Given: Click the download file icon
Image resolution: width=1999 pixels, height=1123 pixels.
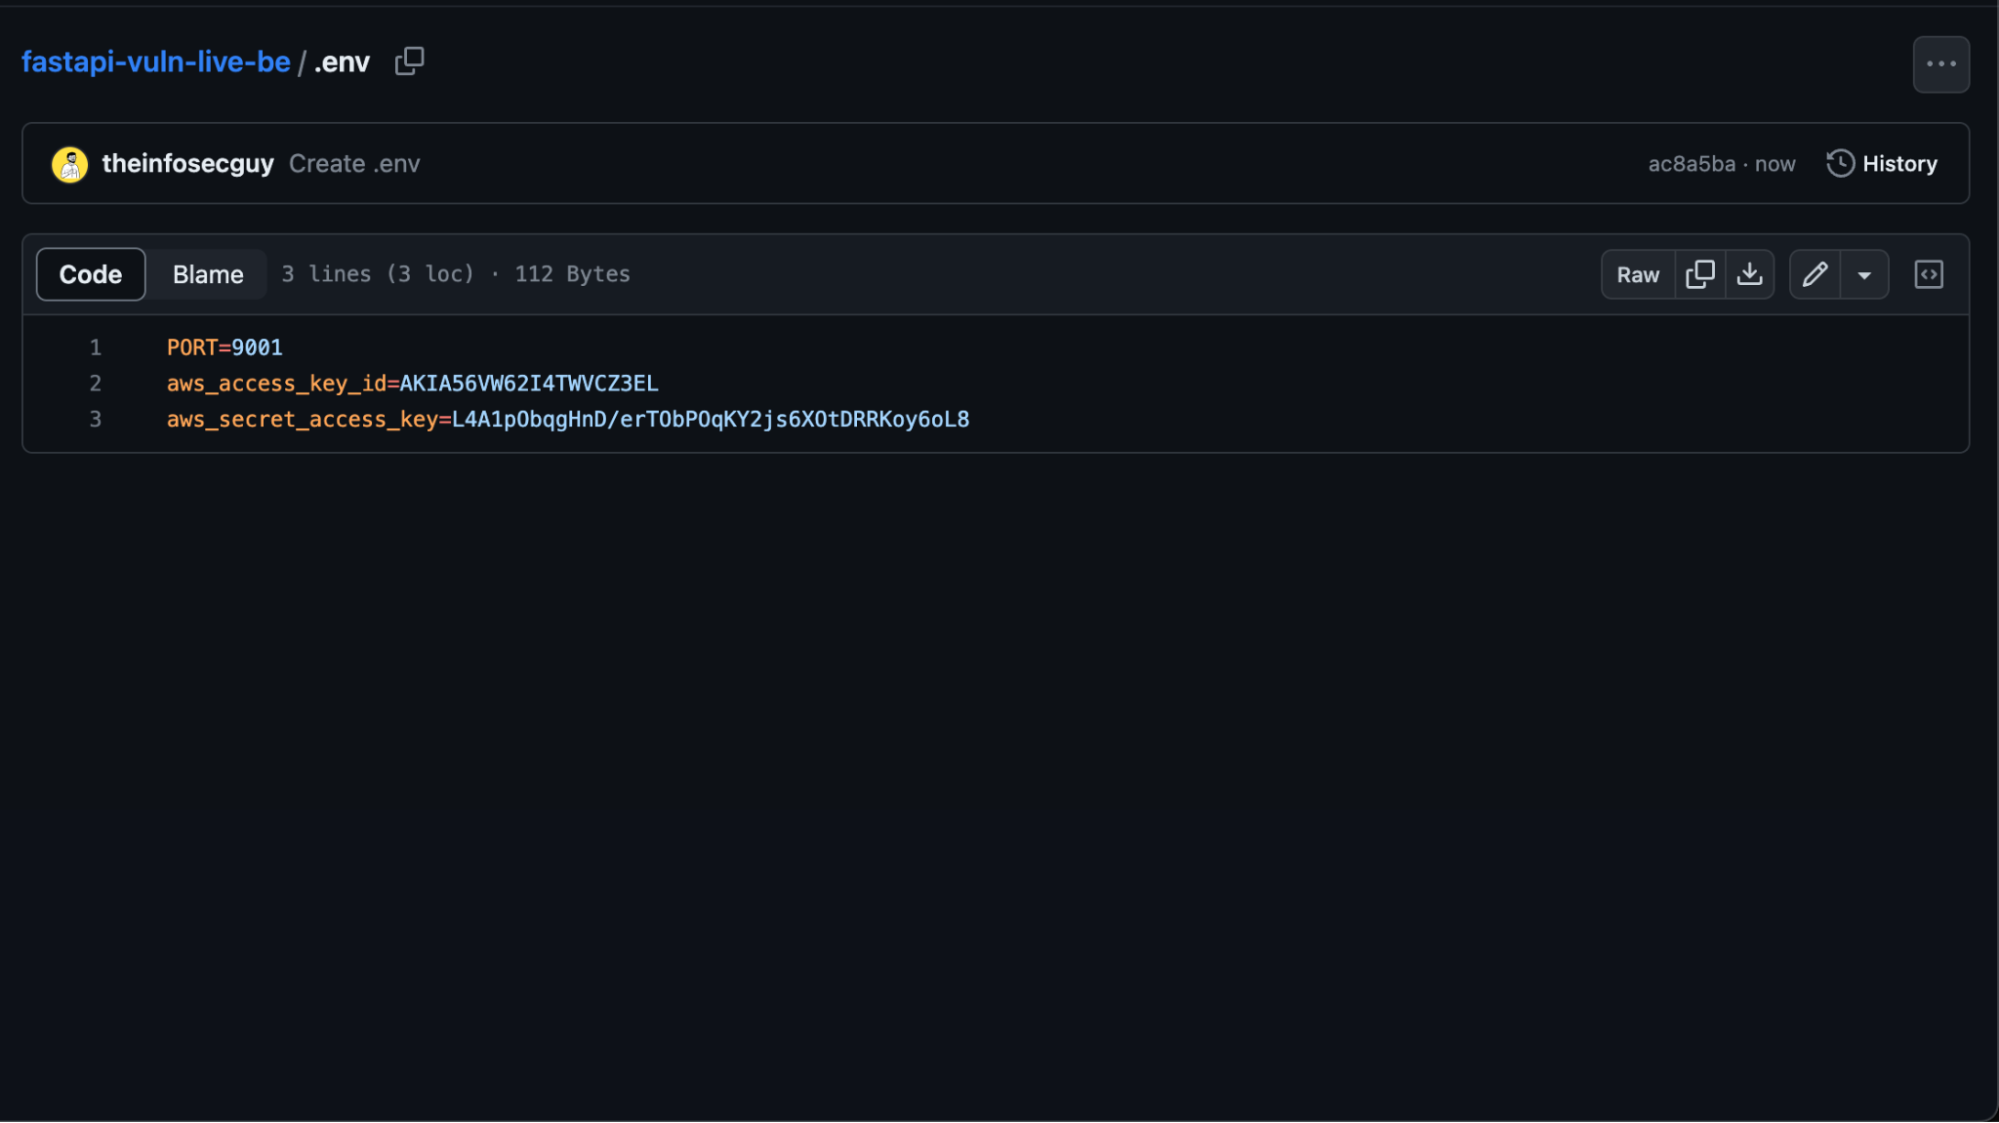Looking at the screenshot, I should [1750, 273].
